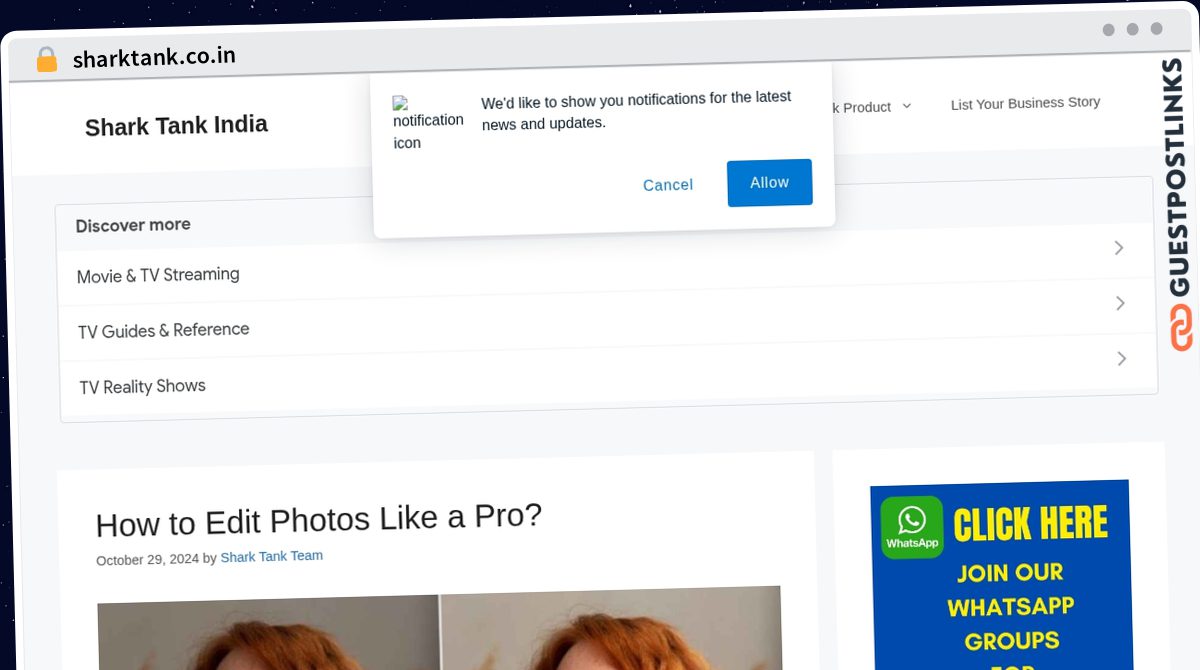
Task: Open the TV Reality Shows row
Action: (609, 376)
